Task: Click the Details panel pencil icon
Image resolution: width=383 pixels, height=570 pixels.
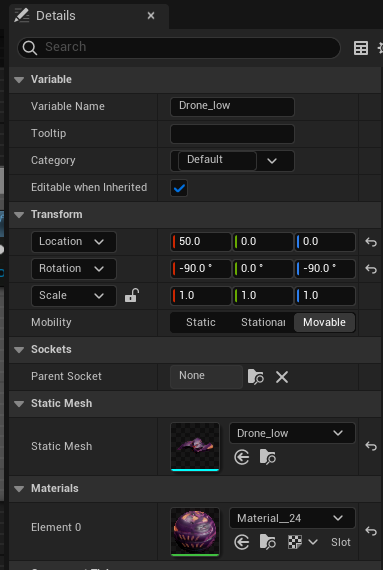Action: 21,16
